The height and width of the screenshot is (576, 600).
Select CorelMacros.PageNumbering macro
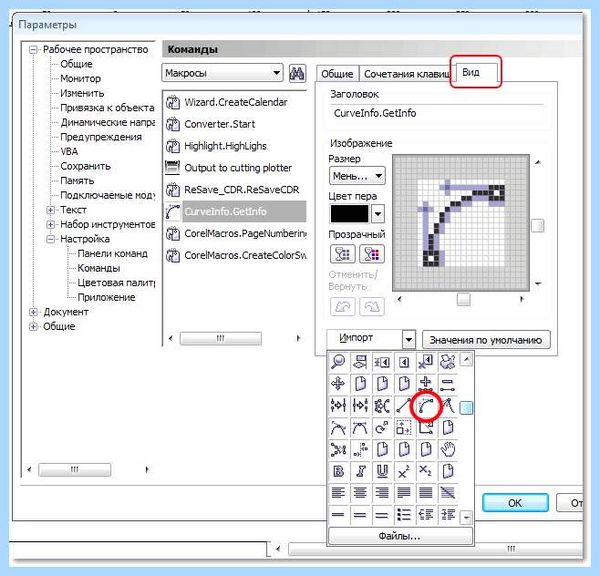236,233
